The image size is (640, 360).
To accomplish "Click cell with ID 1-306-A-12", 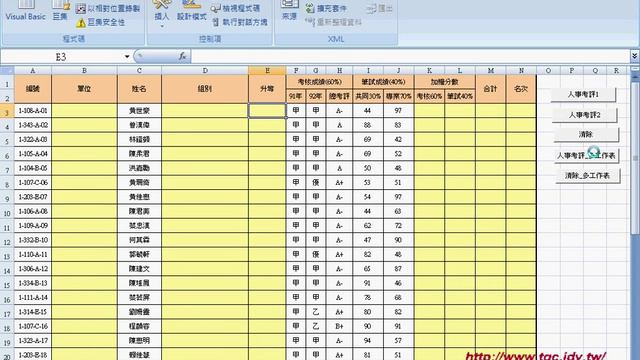I will tap(33, 269).
